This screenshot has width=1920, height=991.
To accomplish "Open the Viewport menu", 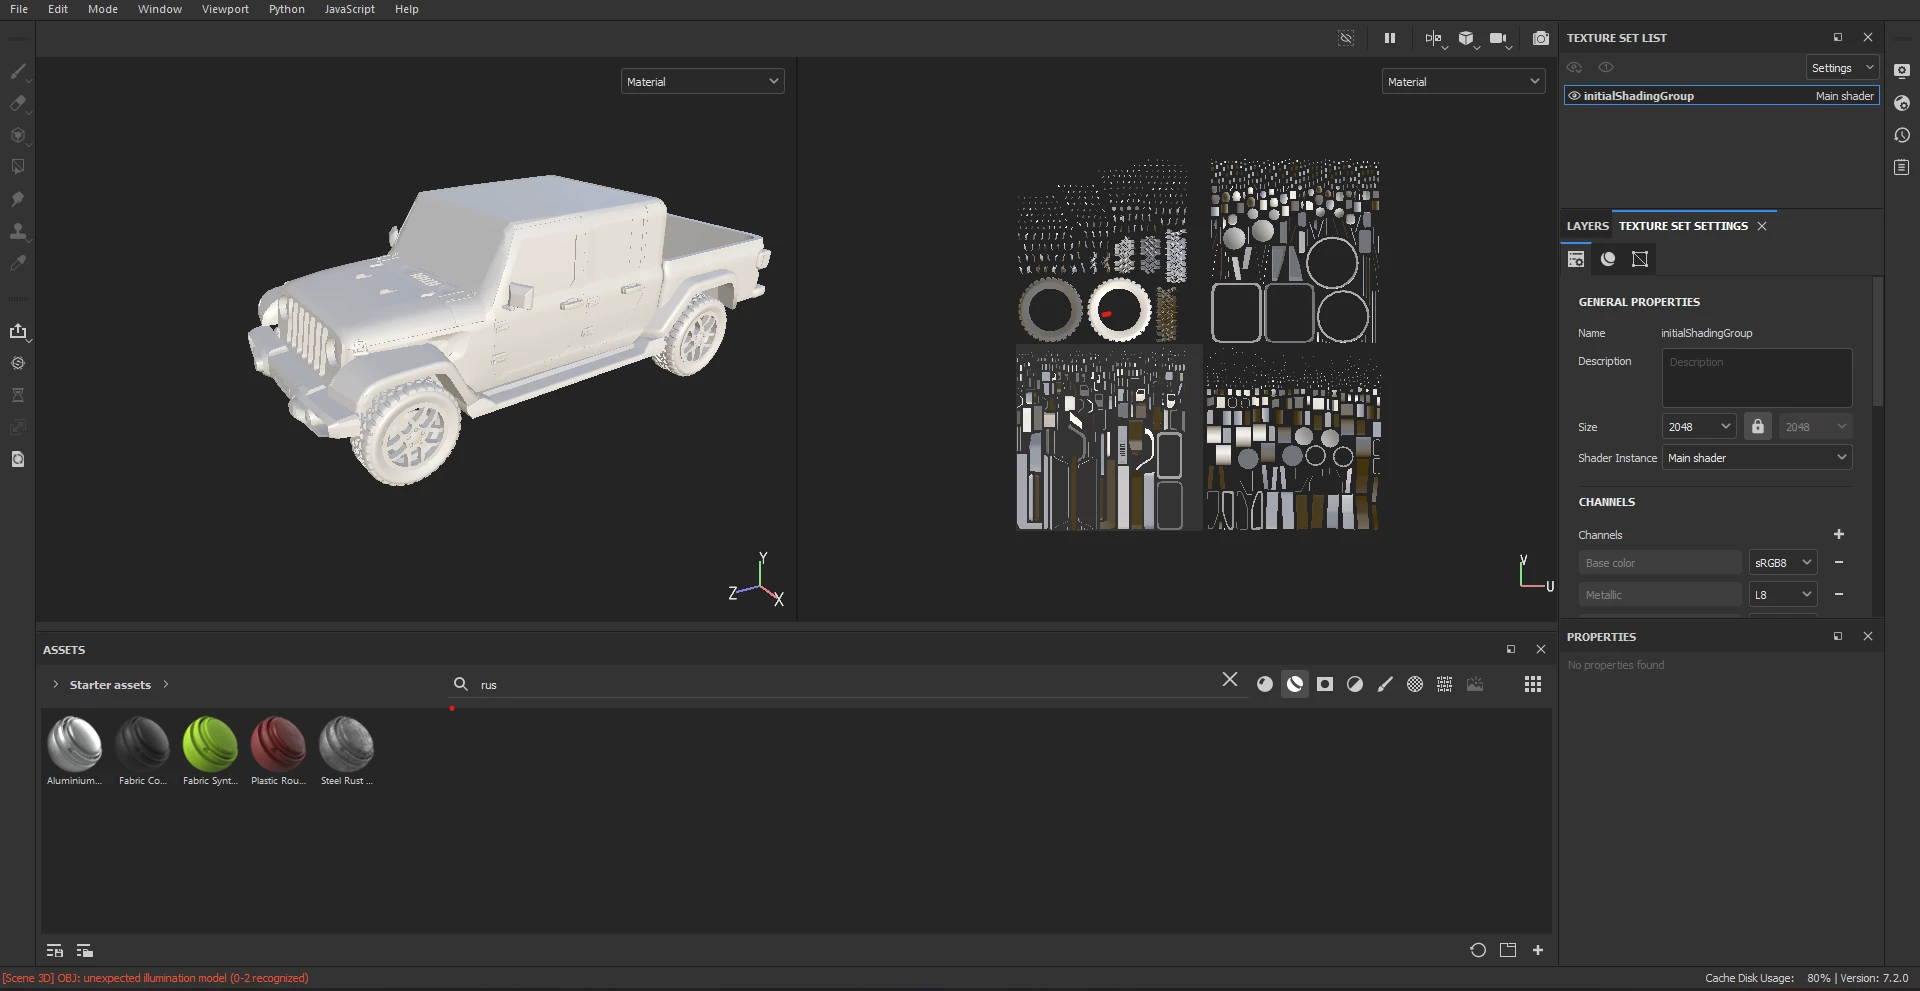I will point(225,9).
